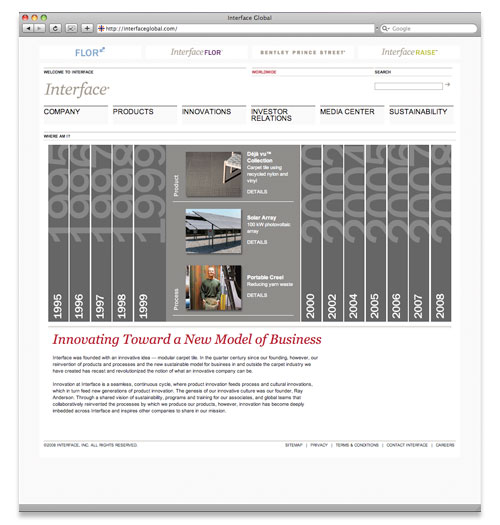The image size is (500, 525).
Task: Click the Google search field in the toolbar
Action: coord(429,28)
